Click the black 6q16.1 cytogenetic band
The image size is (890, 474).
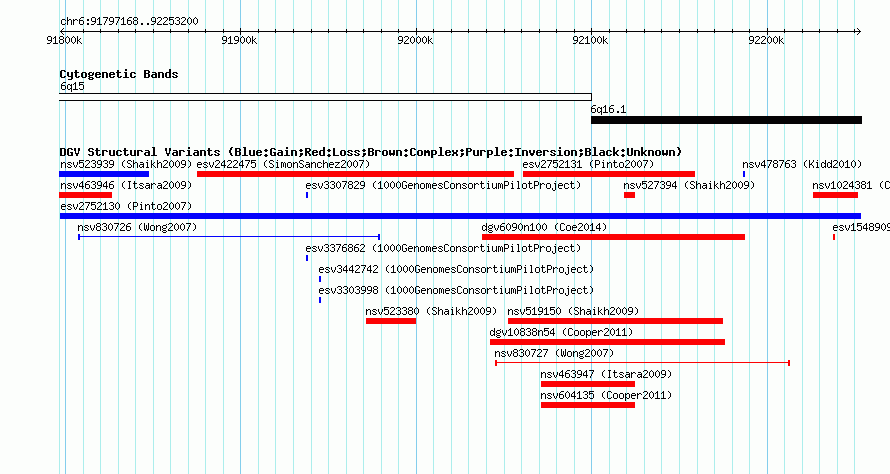(727, 120)
